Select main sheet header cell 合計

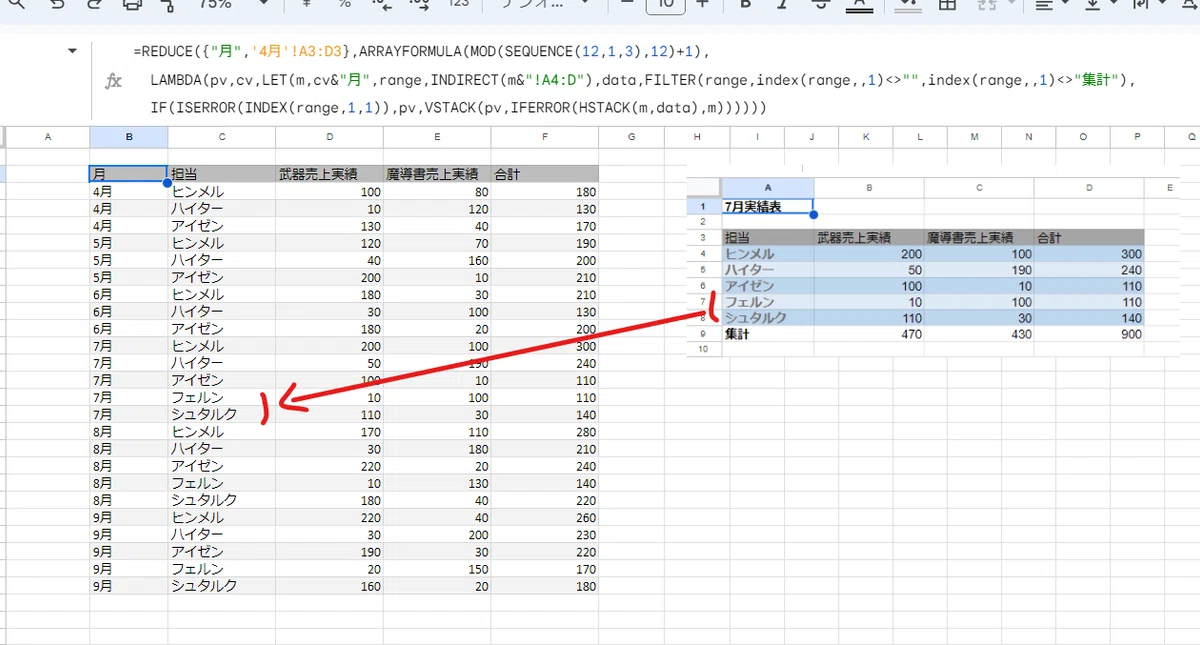[x=545, y=174]
